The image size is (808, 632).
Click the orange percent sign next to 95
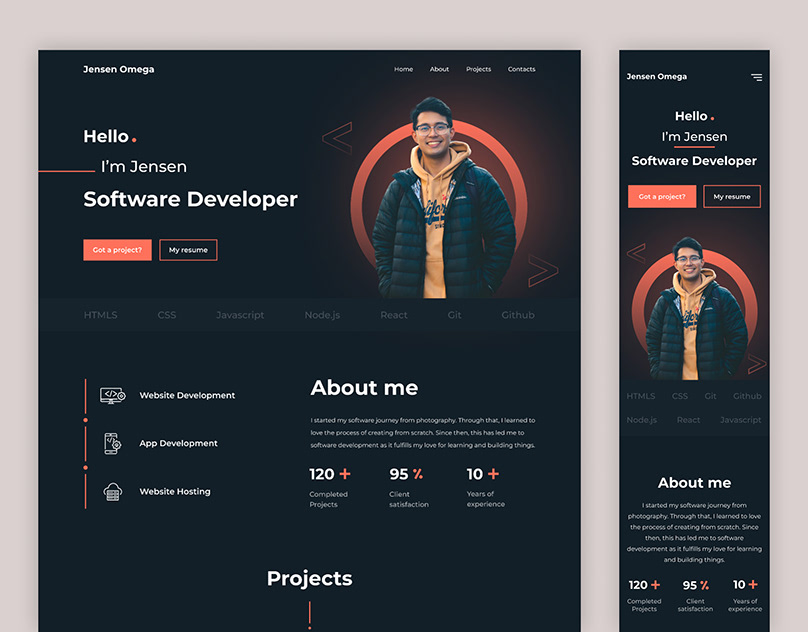click(x=418, y=474)
